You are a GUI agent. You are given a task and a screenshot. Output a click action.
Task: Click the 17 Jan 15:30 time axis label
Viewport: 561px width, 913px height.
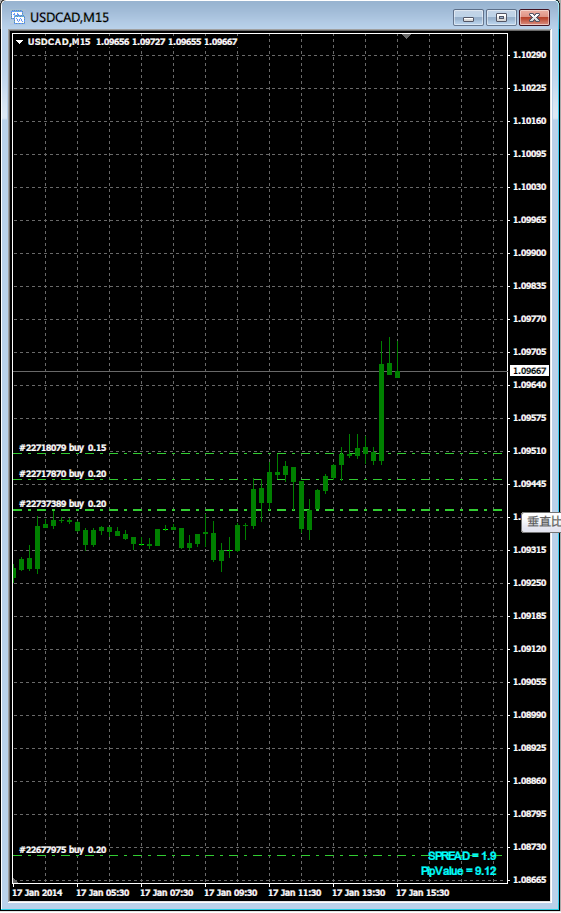pos(422,893)
